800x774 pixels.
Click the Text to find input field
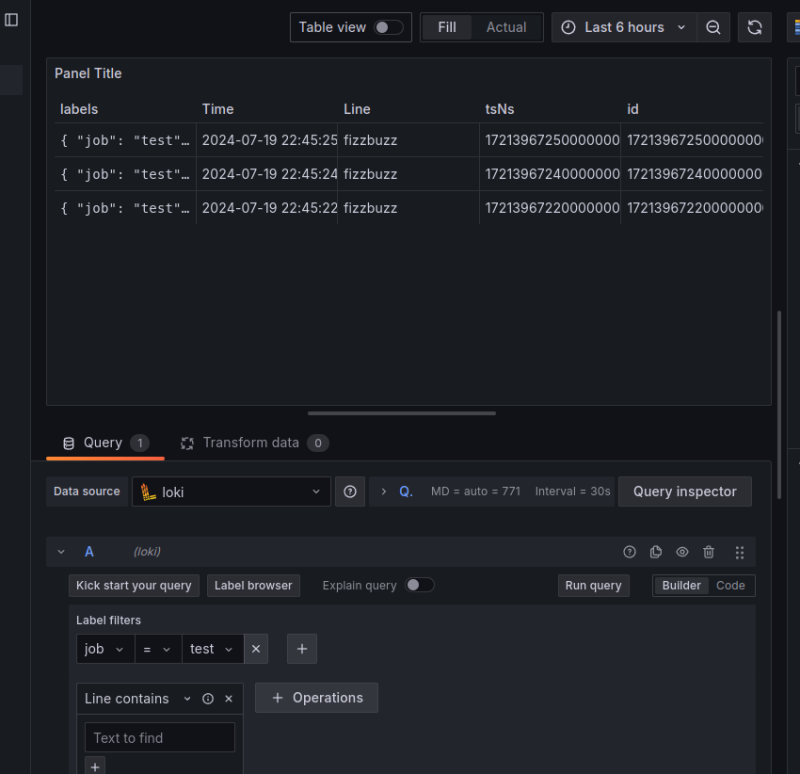[x=160, y=738]
